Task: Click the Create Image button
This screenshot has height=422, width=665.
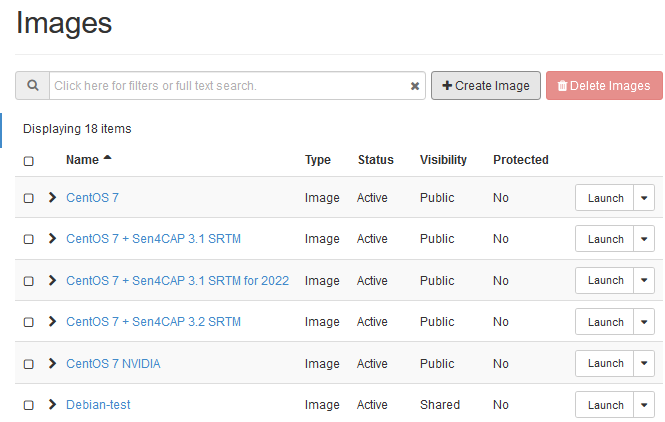Action: click(486, 86)
